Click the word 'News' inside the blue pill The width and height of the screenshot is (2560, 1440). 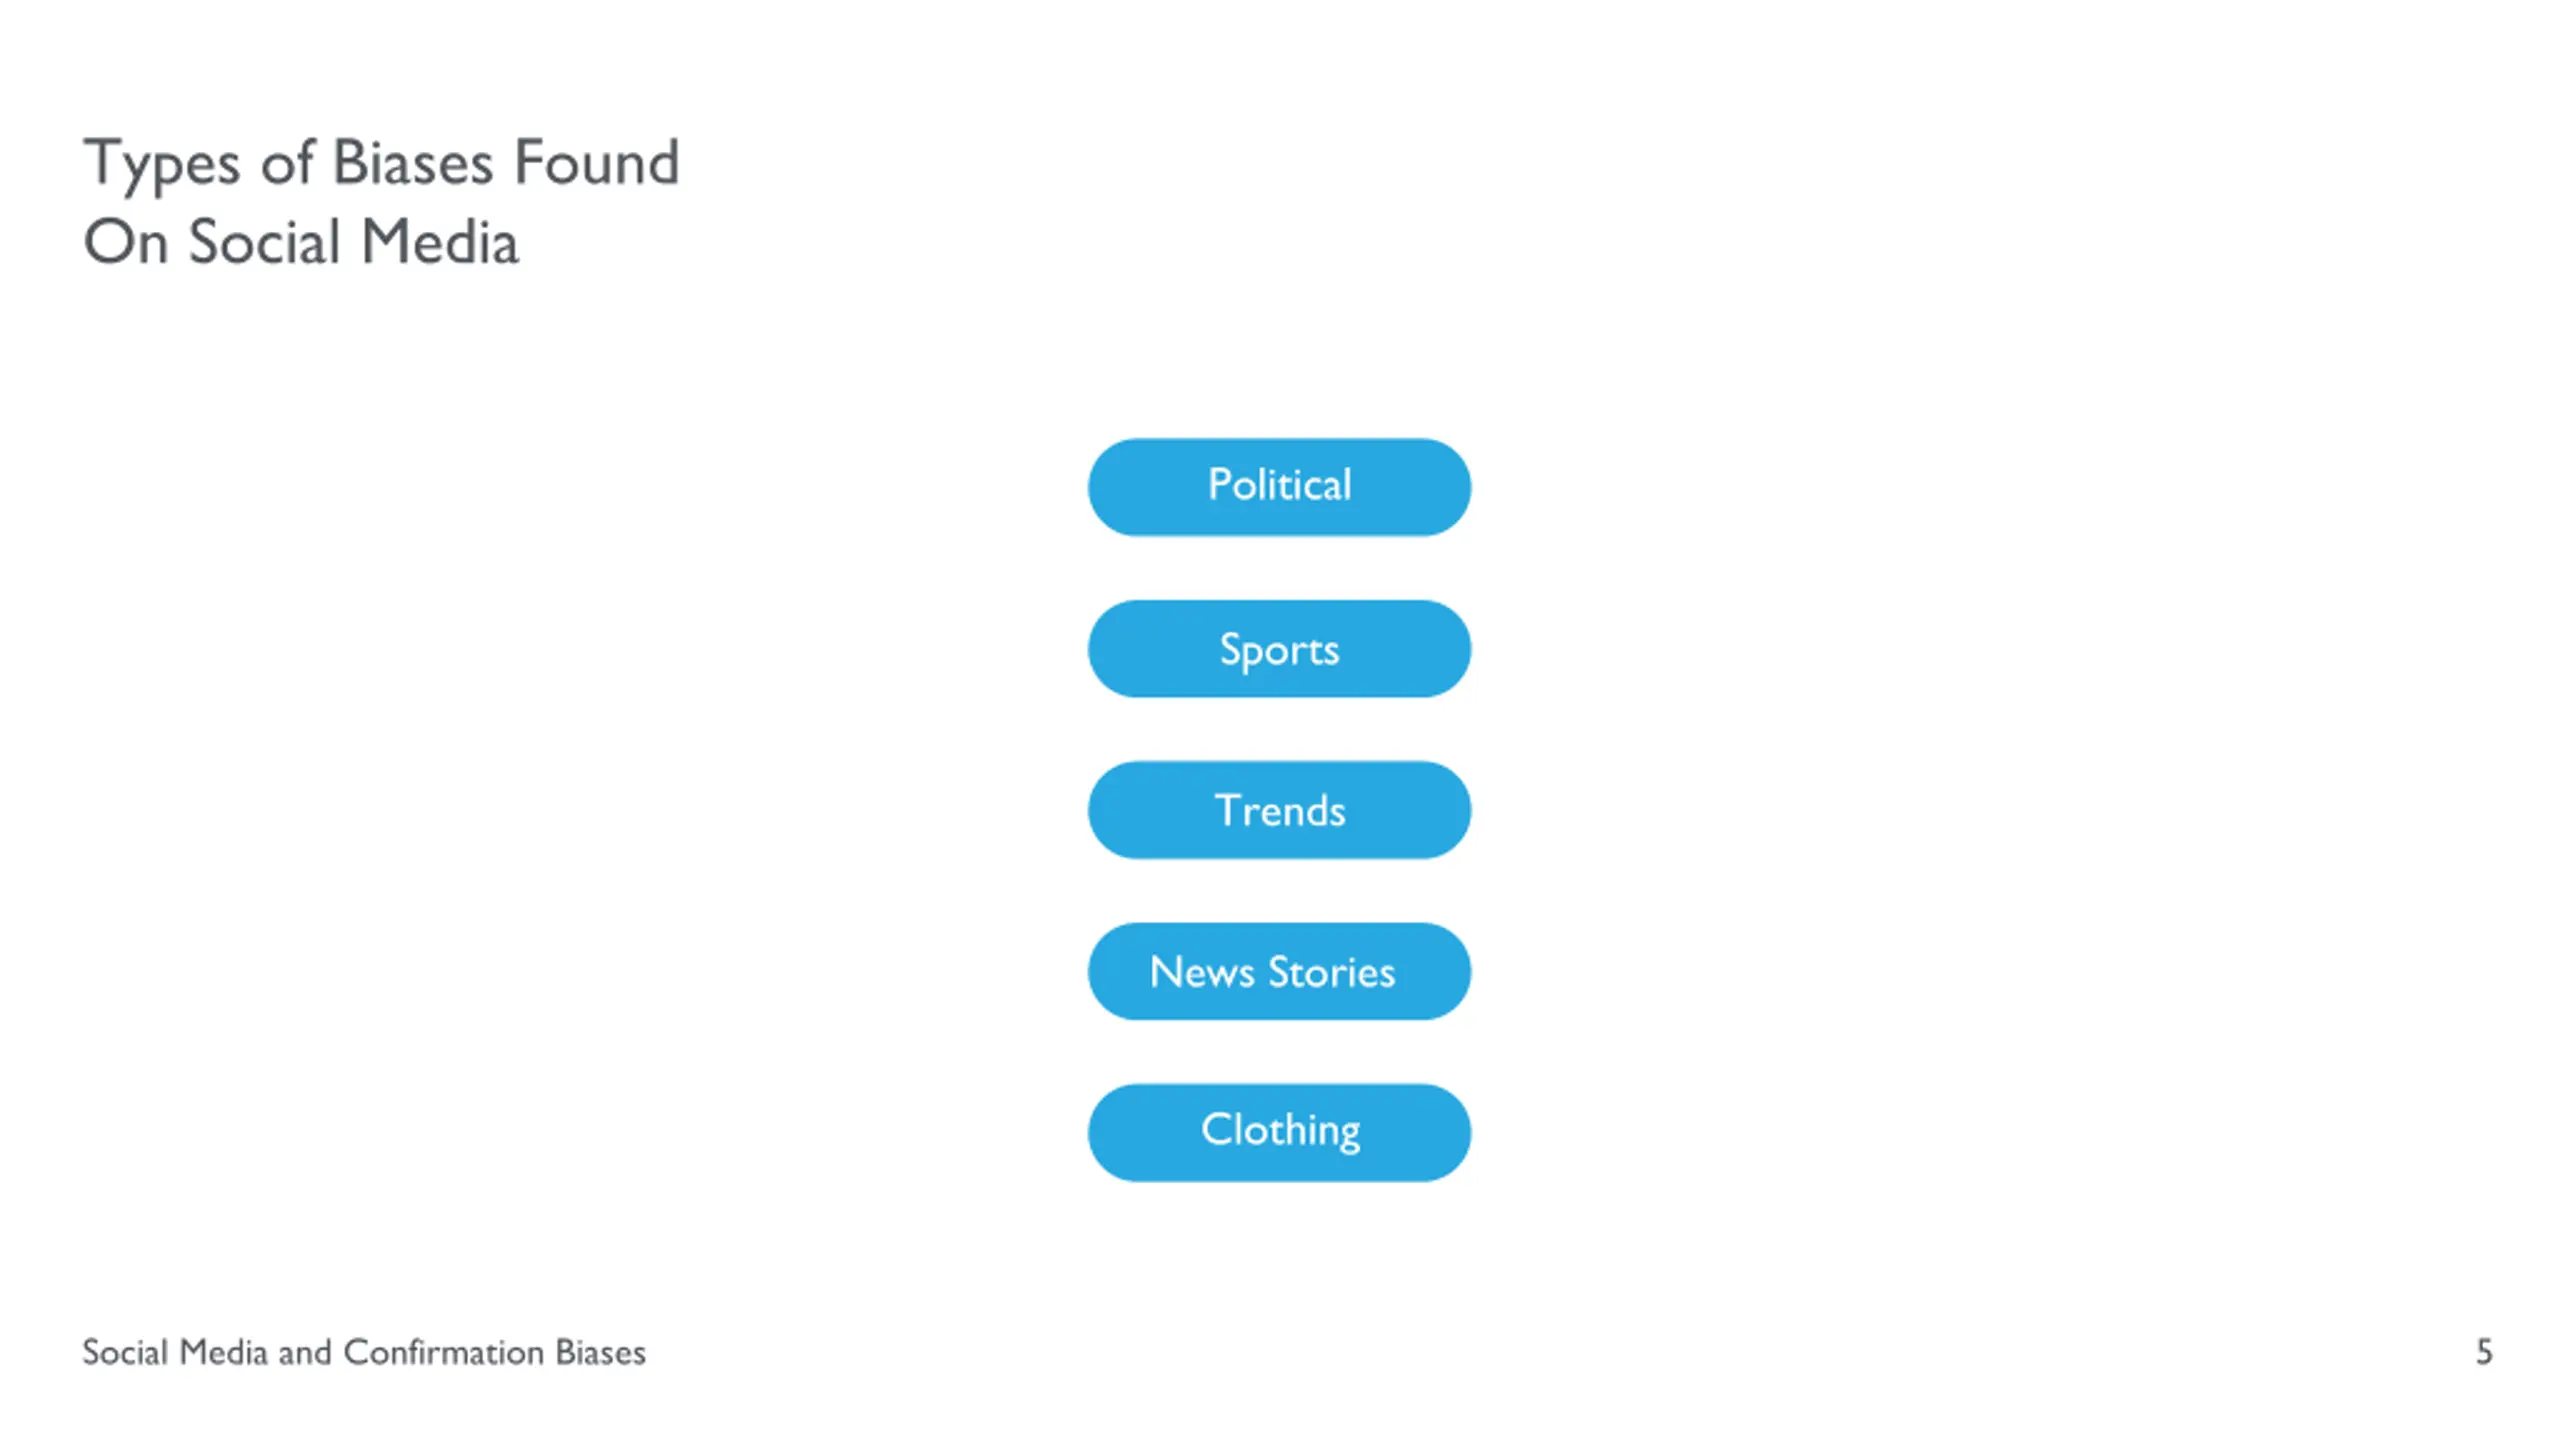coord(1202,972)
